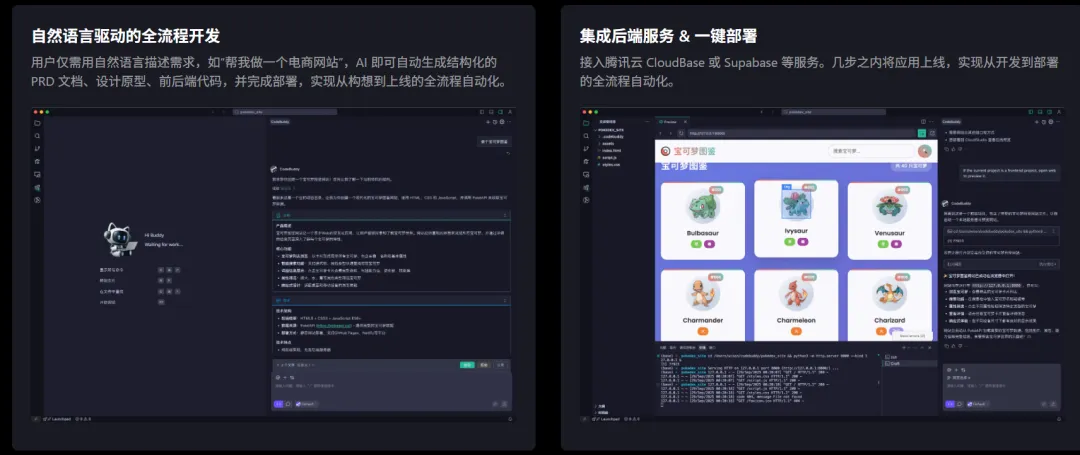The height and width of the screenshot is (455, 1080).
Task: Click round avatar icon in Pokédex header
Action: (925, 151)
